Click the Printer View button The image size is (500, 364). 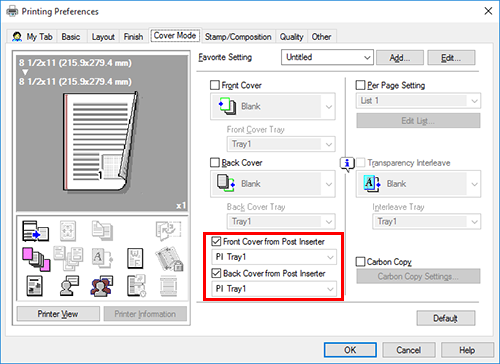coord(58,314)
